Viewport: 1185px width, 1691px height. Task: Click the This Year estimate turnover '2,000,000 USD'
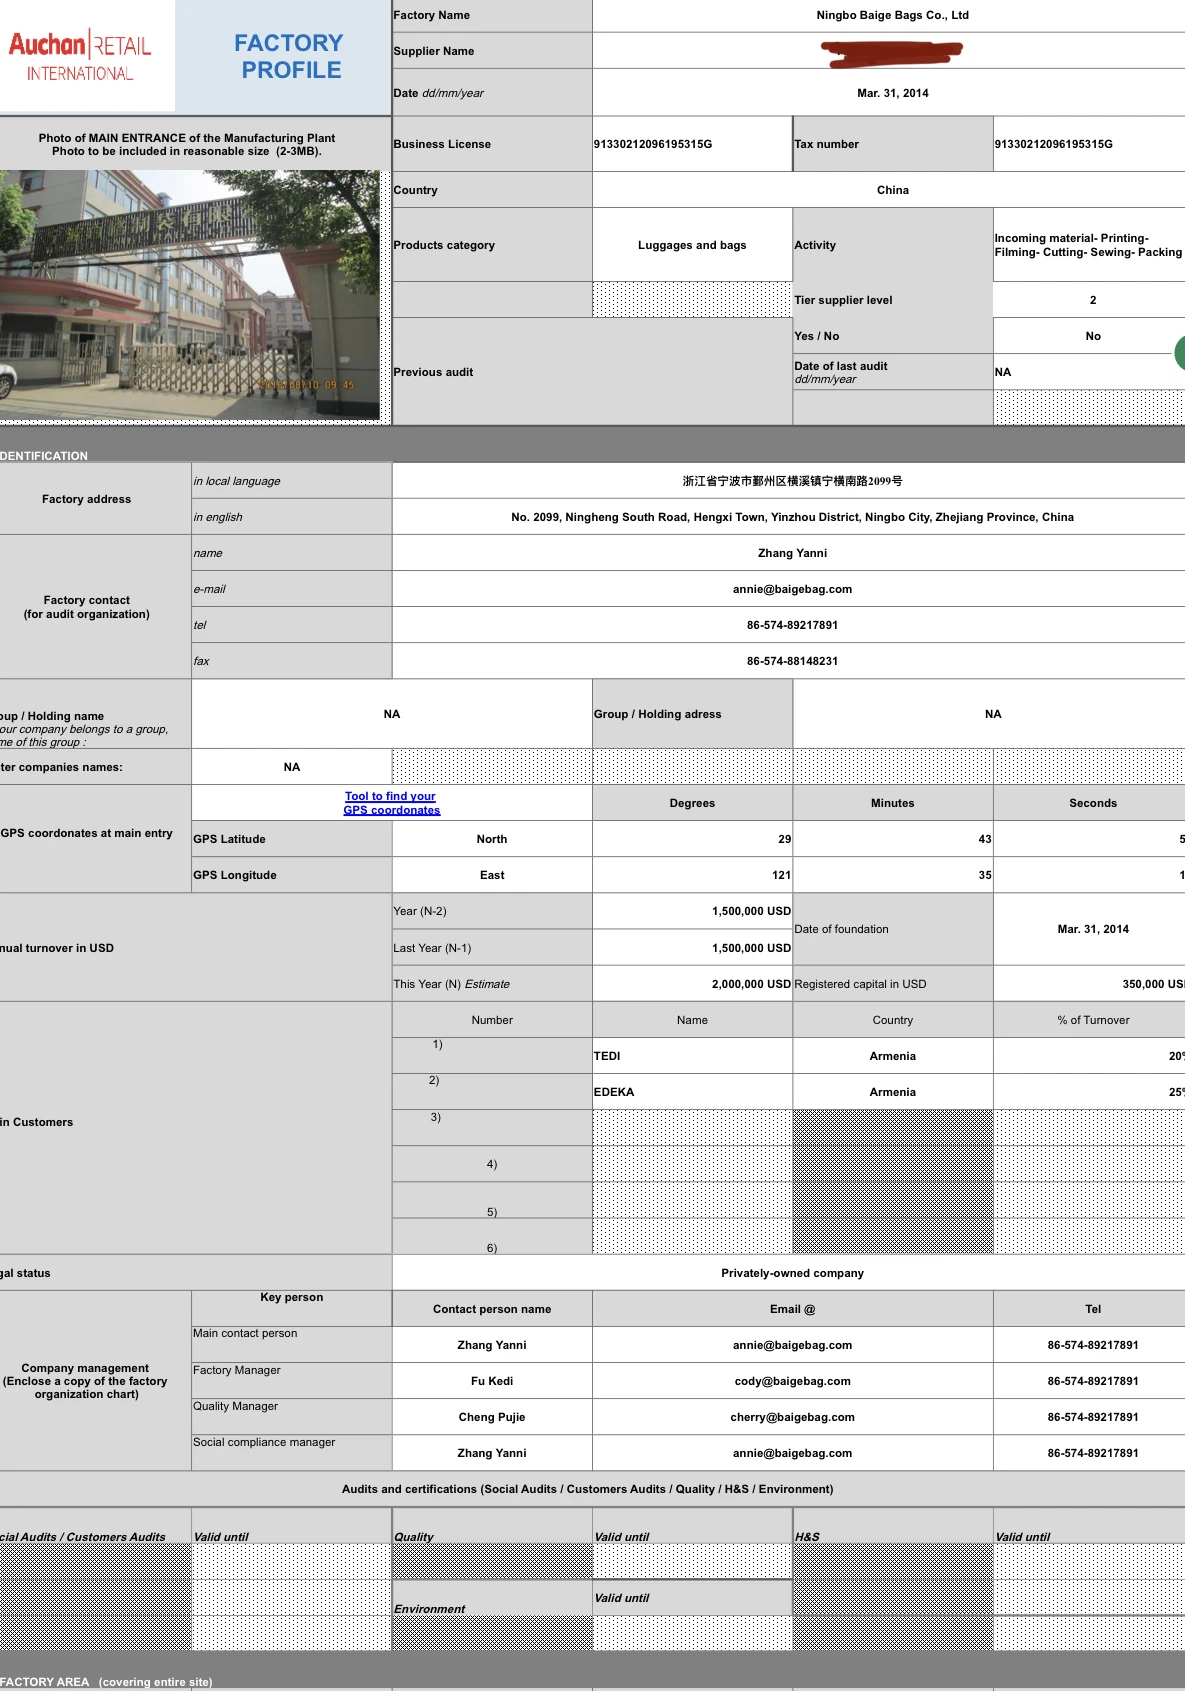(x=692, y=984)
